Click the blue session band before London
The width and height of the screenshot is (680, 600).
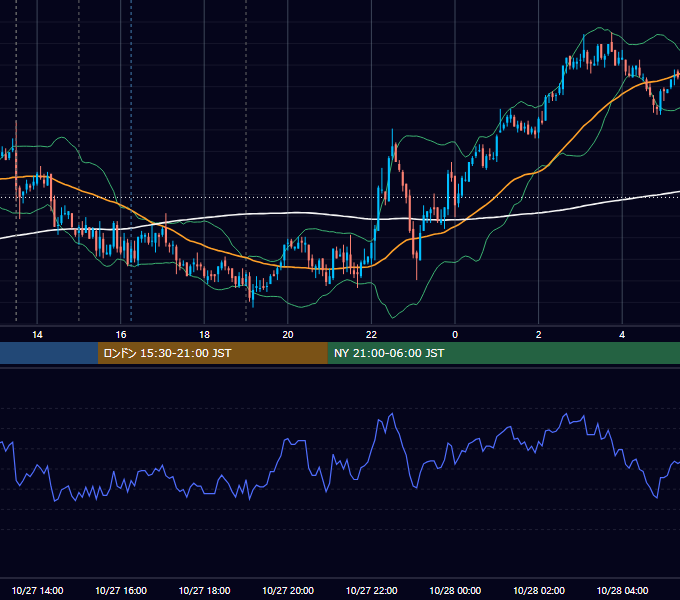pos(49,353)
